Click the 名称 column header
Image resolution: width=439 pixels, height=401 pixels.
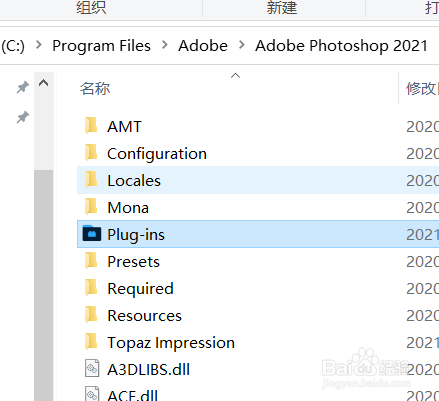click(95, 89)
